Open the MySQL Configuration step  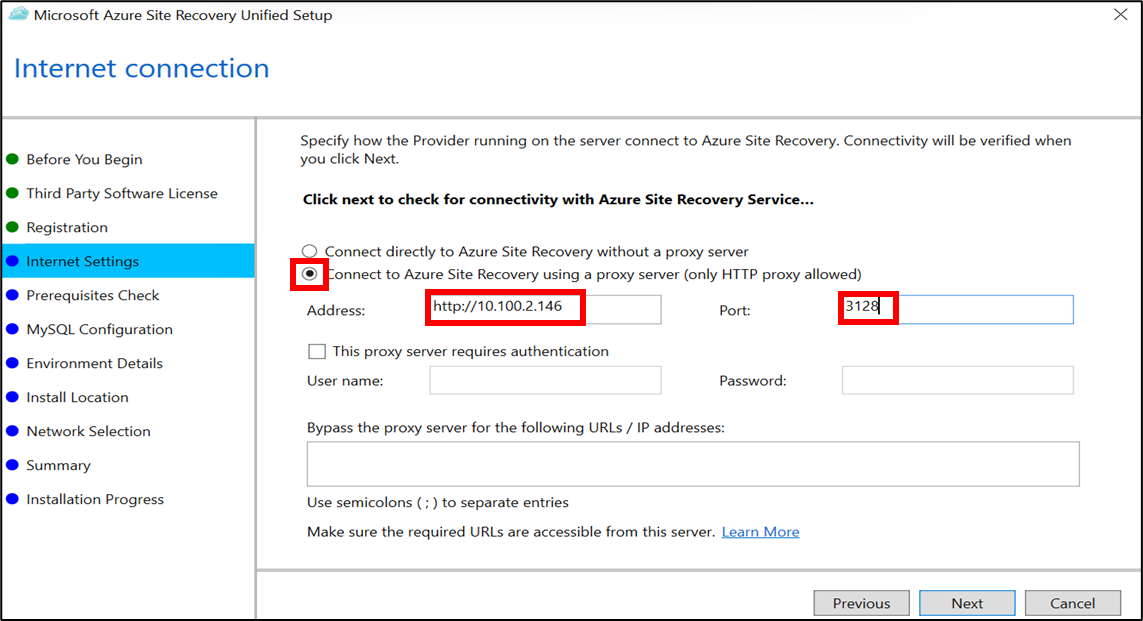click(x=99, y=329)
